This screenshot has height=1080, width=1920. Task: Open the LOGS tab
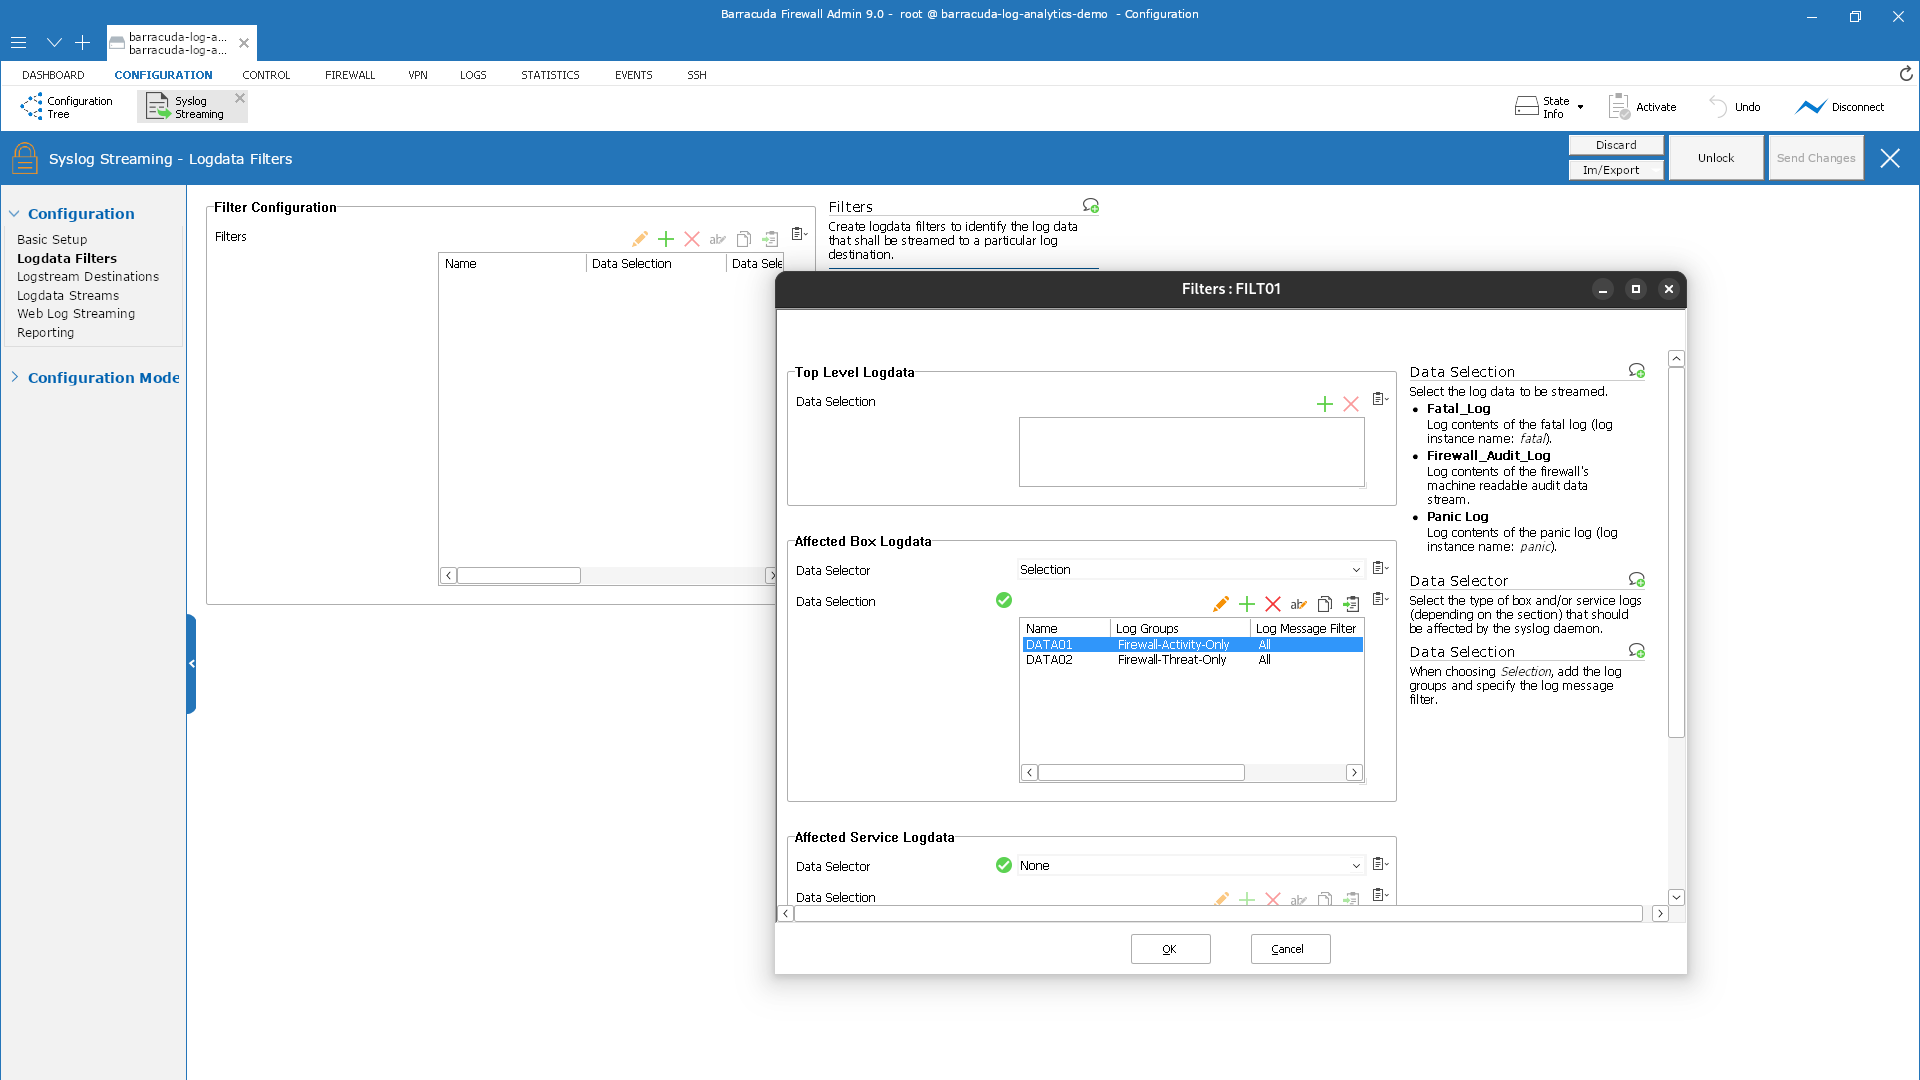pyautogui.click(x=473, y=75)
